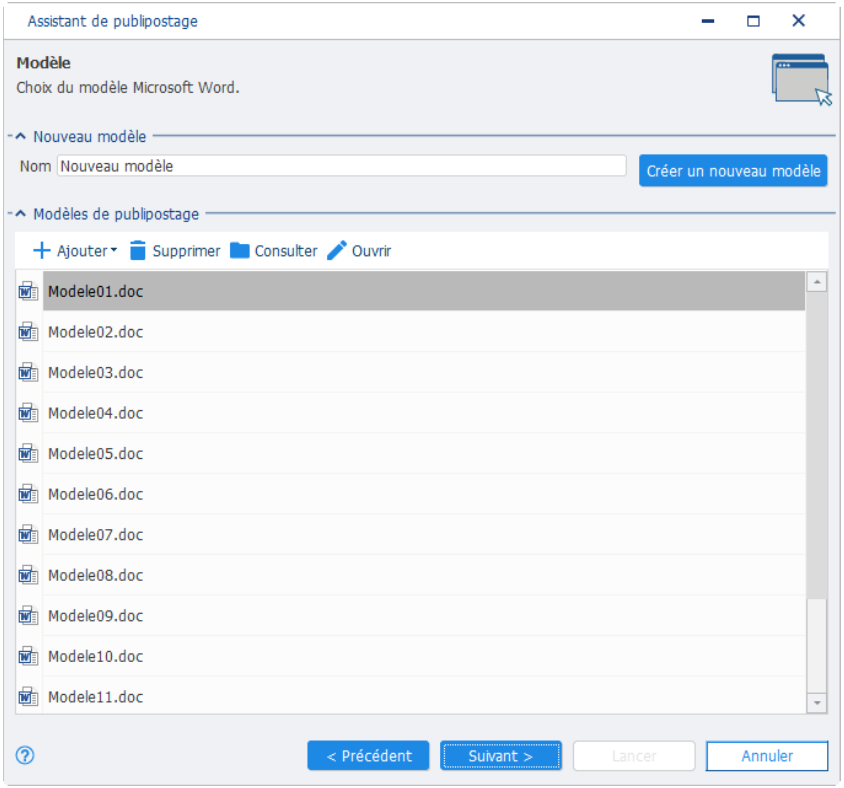Screen dimensions: 844x788
Task: Click Word icon next to Modele04.doc
Action: pos(28,413)
